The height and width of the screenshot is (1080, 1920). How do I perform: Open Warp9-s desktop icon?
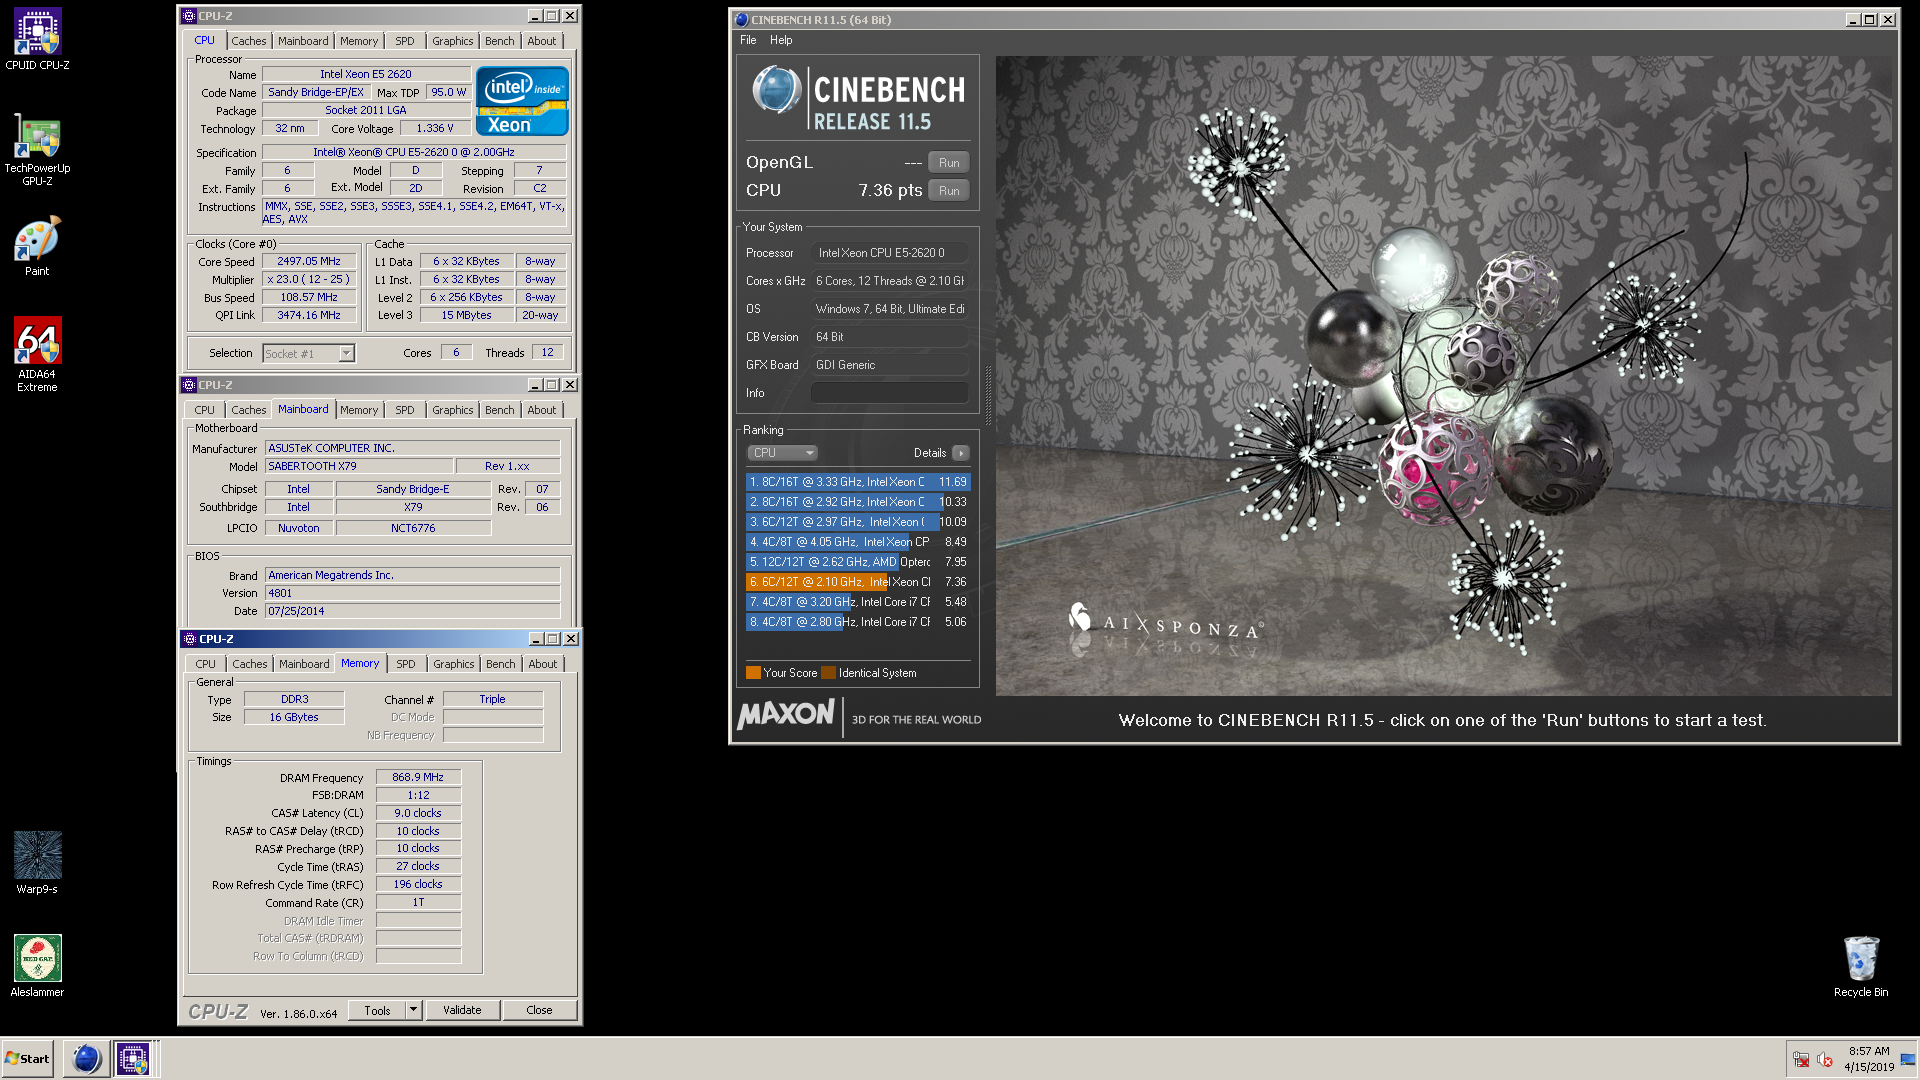tap(37, 862)
